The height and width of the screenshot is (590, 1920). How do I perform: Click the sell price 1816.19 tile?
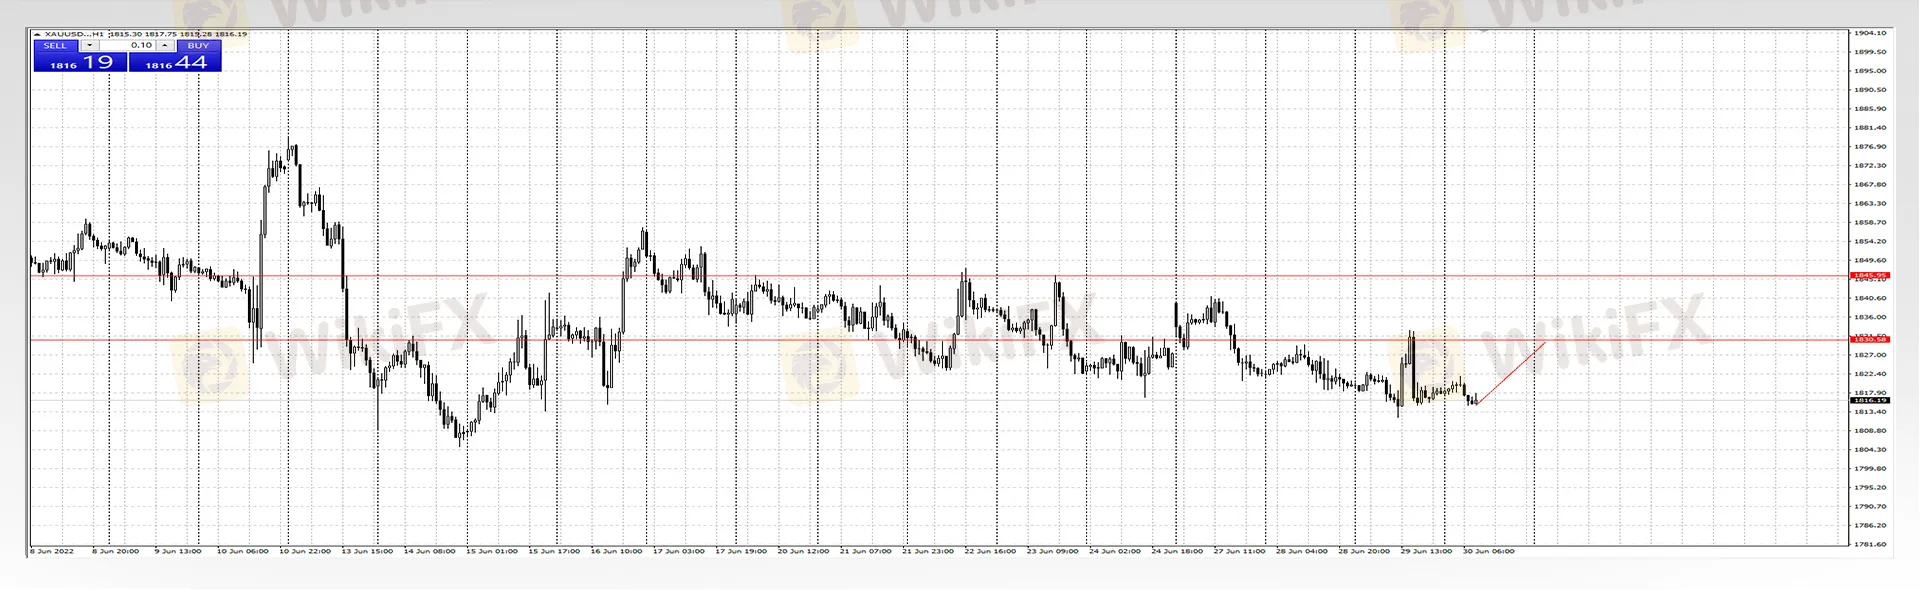[80, 63]
